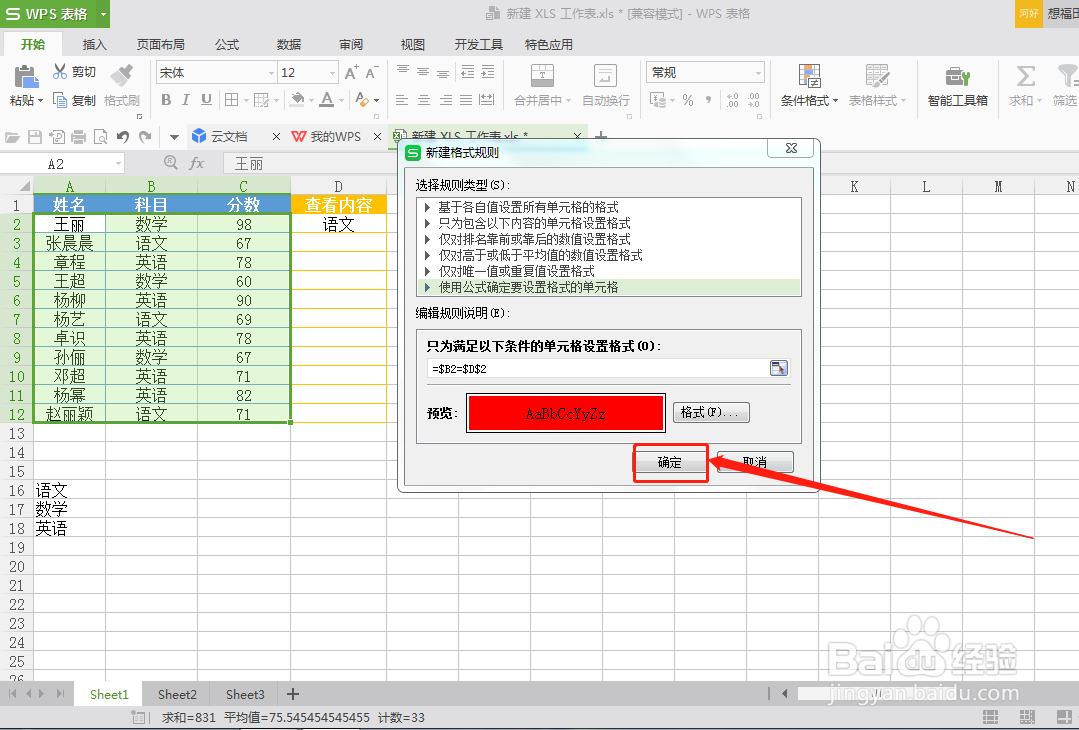Select the Format Painter (格式刷) brush

(x=122, y=75)
